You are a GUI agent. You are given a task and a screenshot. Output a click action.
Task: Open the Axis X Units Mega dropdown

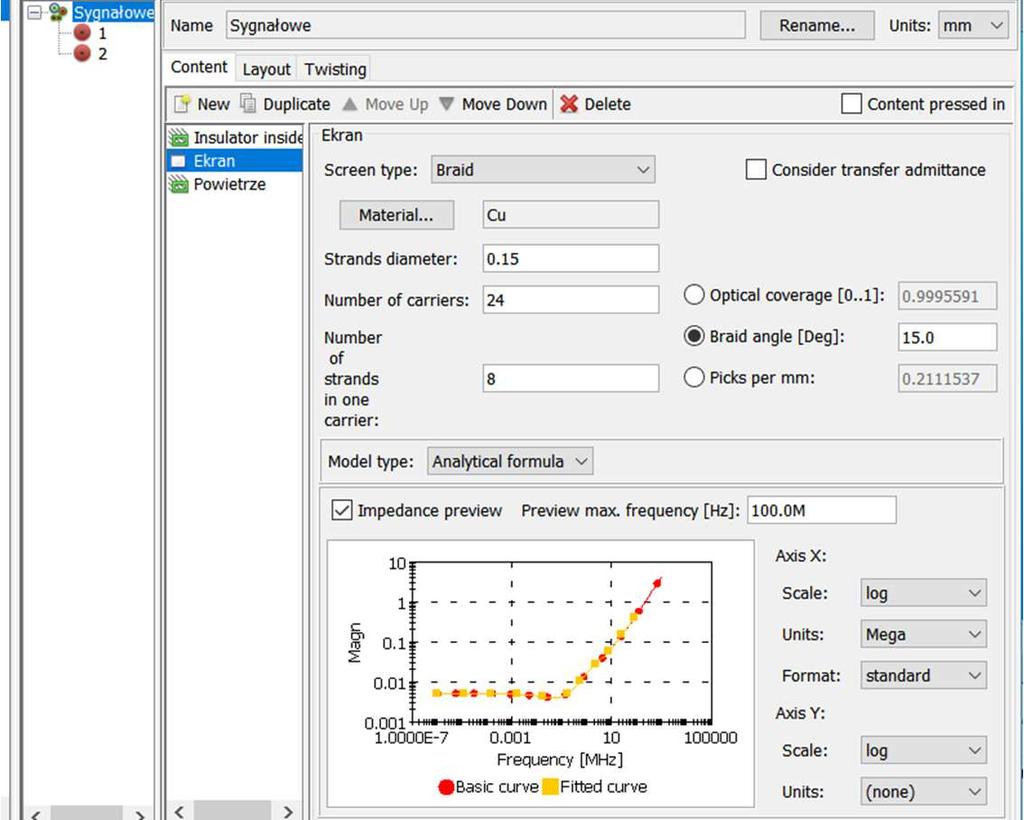(923, 634)
